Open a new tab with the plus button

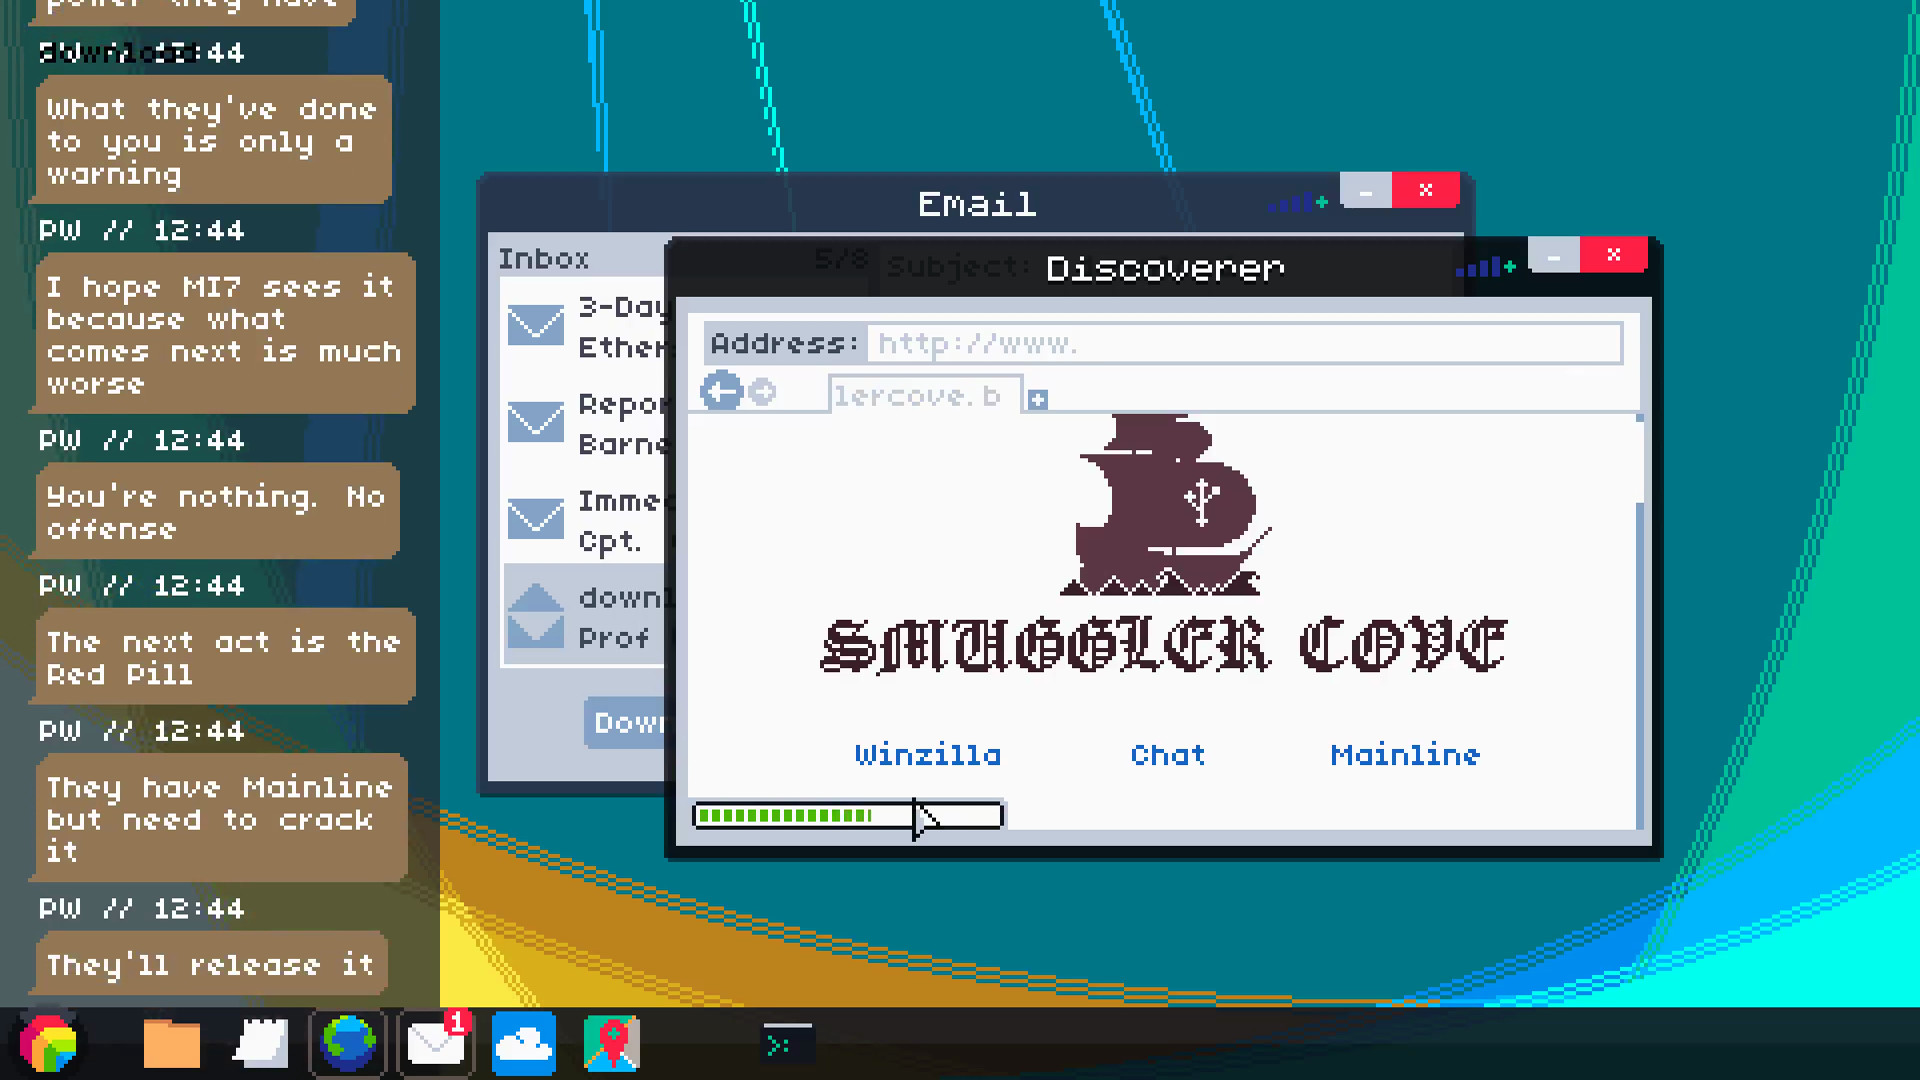(x=1037, y=398)
